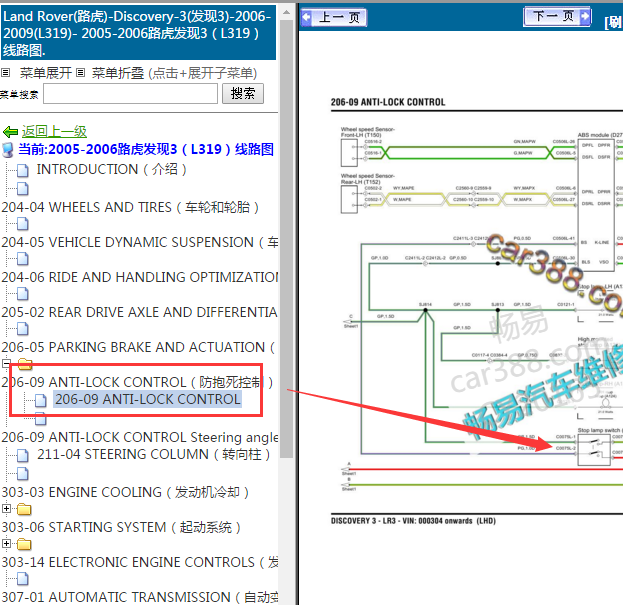The width and height of the screenshot is (623, 605).
Task: Click page icon above 204-05 VEHICLE DYNAMIC SUSPENSION
Action: click(23, 224)
